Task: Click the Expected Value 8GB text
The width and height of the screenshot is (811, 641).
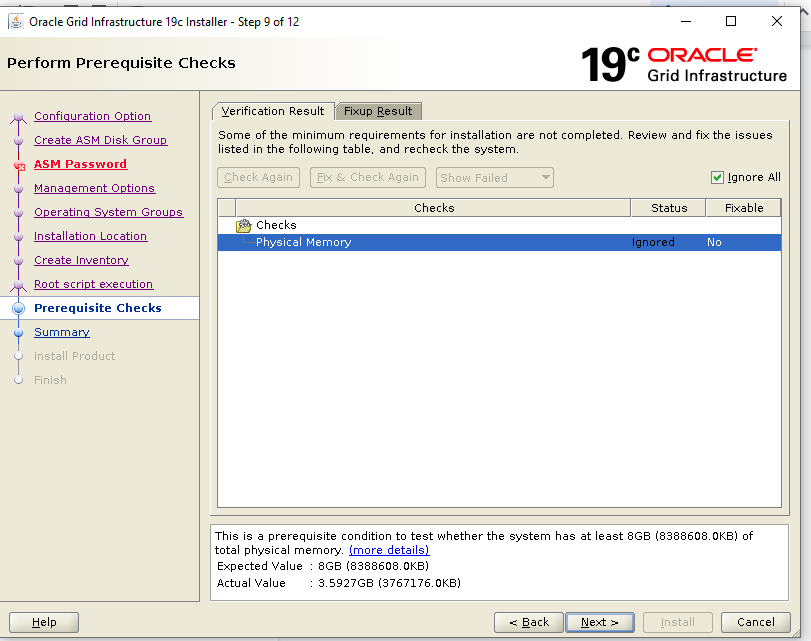Action: tap(373, 566)
